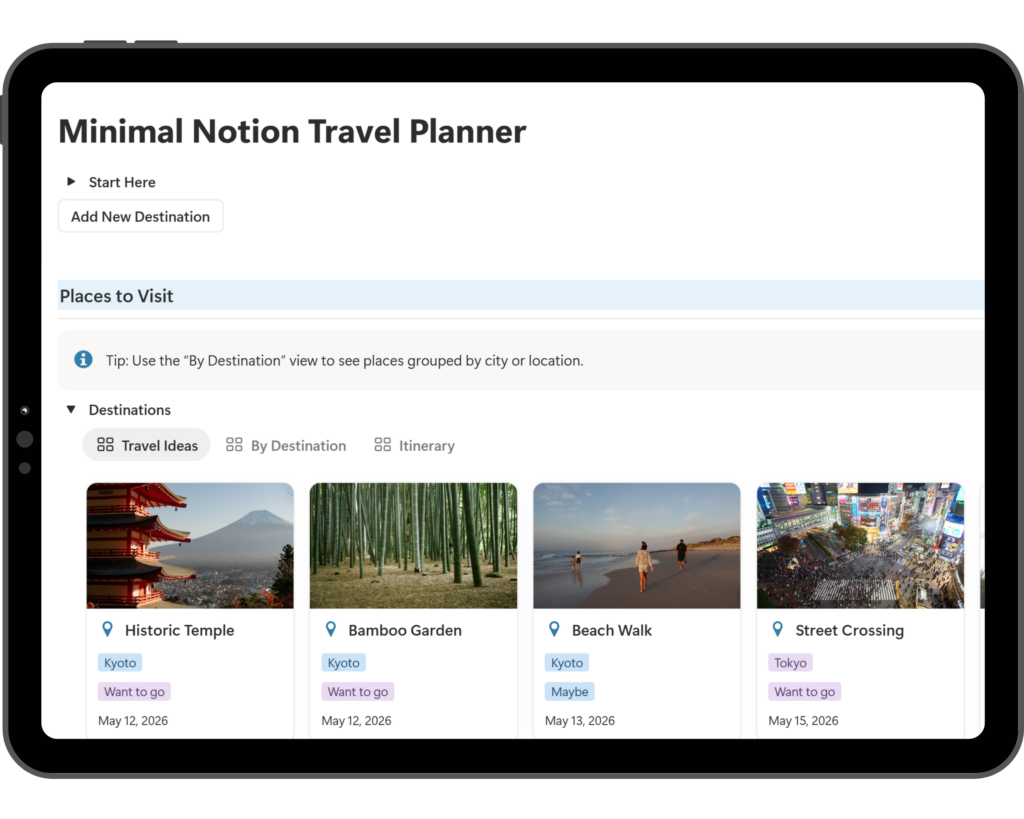The image size is (1024, 819).
Task: Click the gallery icon beside By Destination
Action: point(234,444)
